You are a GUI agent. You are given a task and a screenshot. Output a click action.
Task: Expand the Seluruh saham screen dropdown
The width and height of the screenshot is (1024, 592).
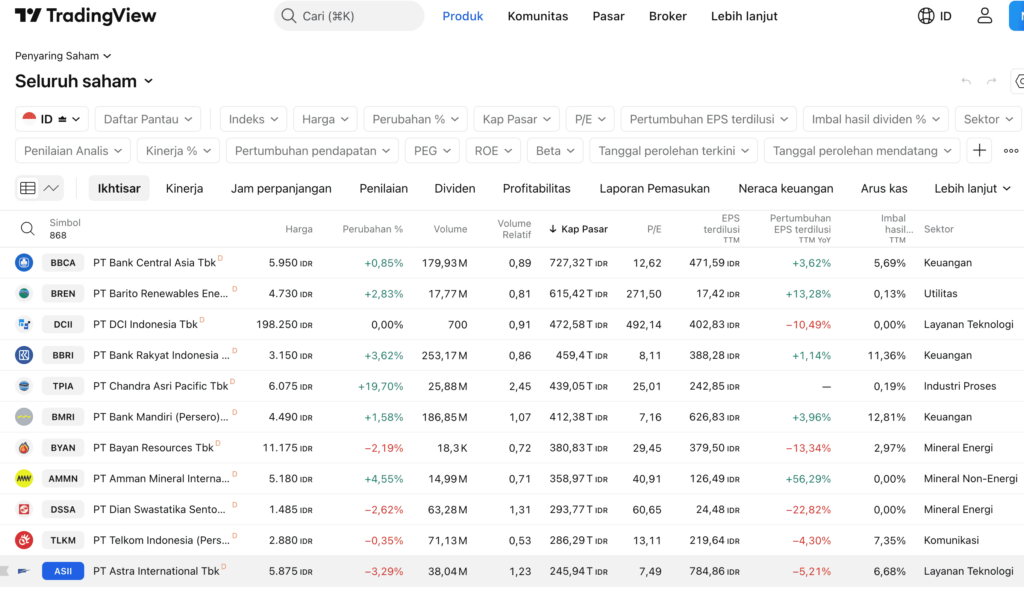[x=84, y=81]
